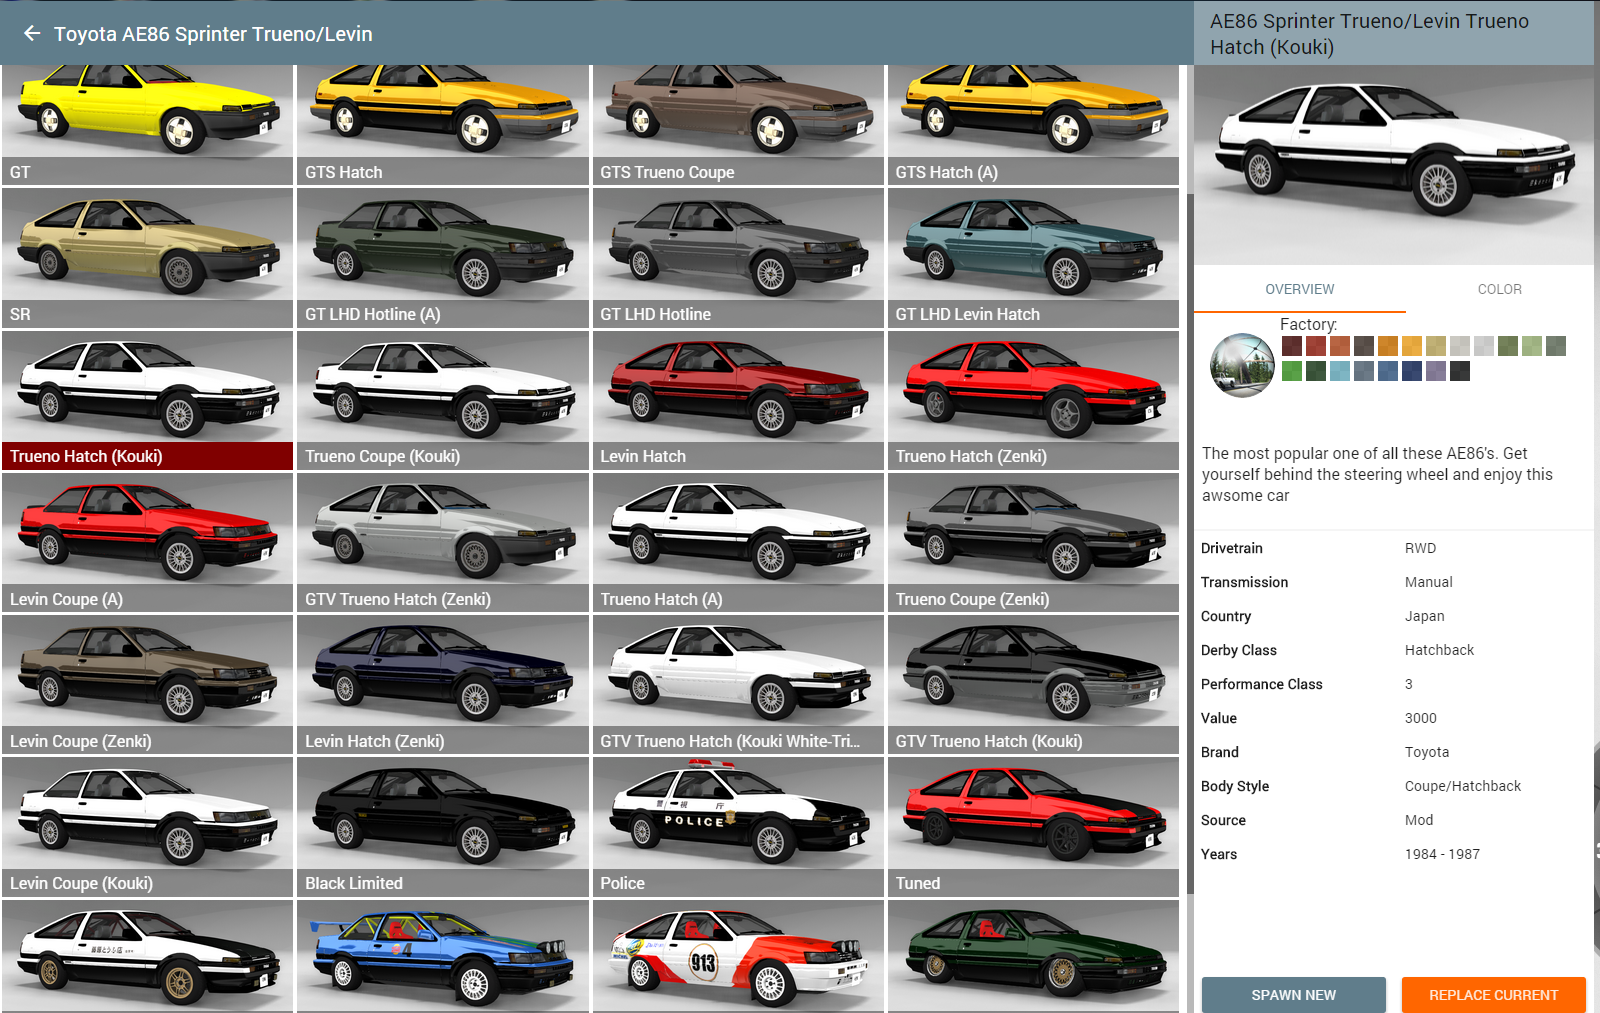
Task: Select the GTS Hatch (A) configuration
Action: click(1033, 125)
